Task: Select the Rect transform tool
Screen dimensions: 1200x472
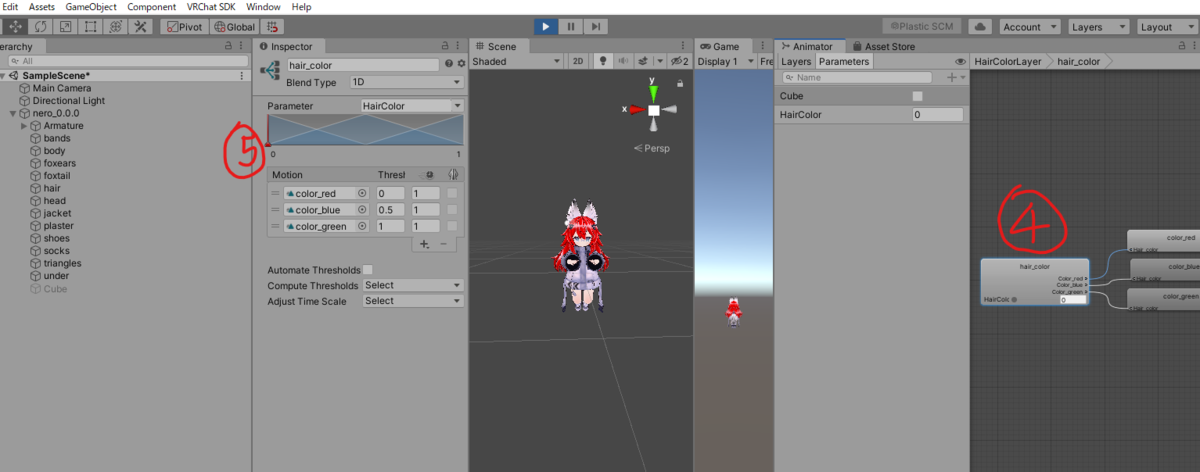Action: [91, 27]
